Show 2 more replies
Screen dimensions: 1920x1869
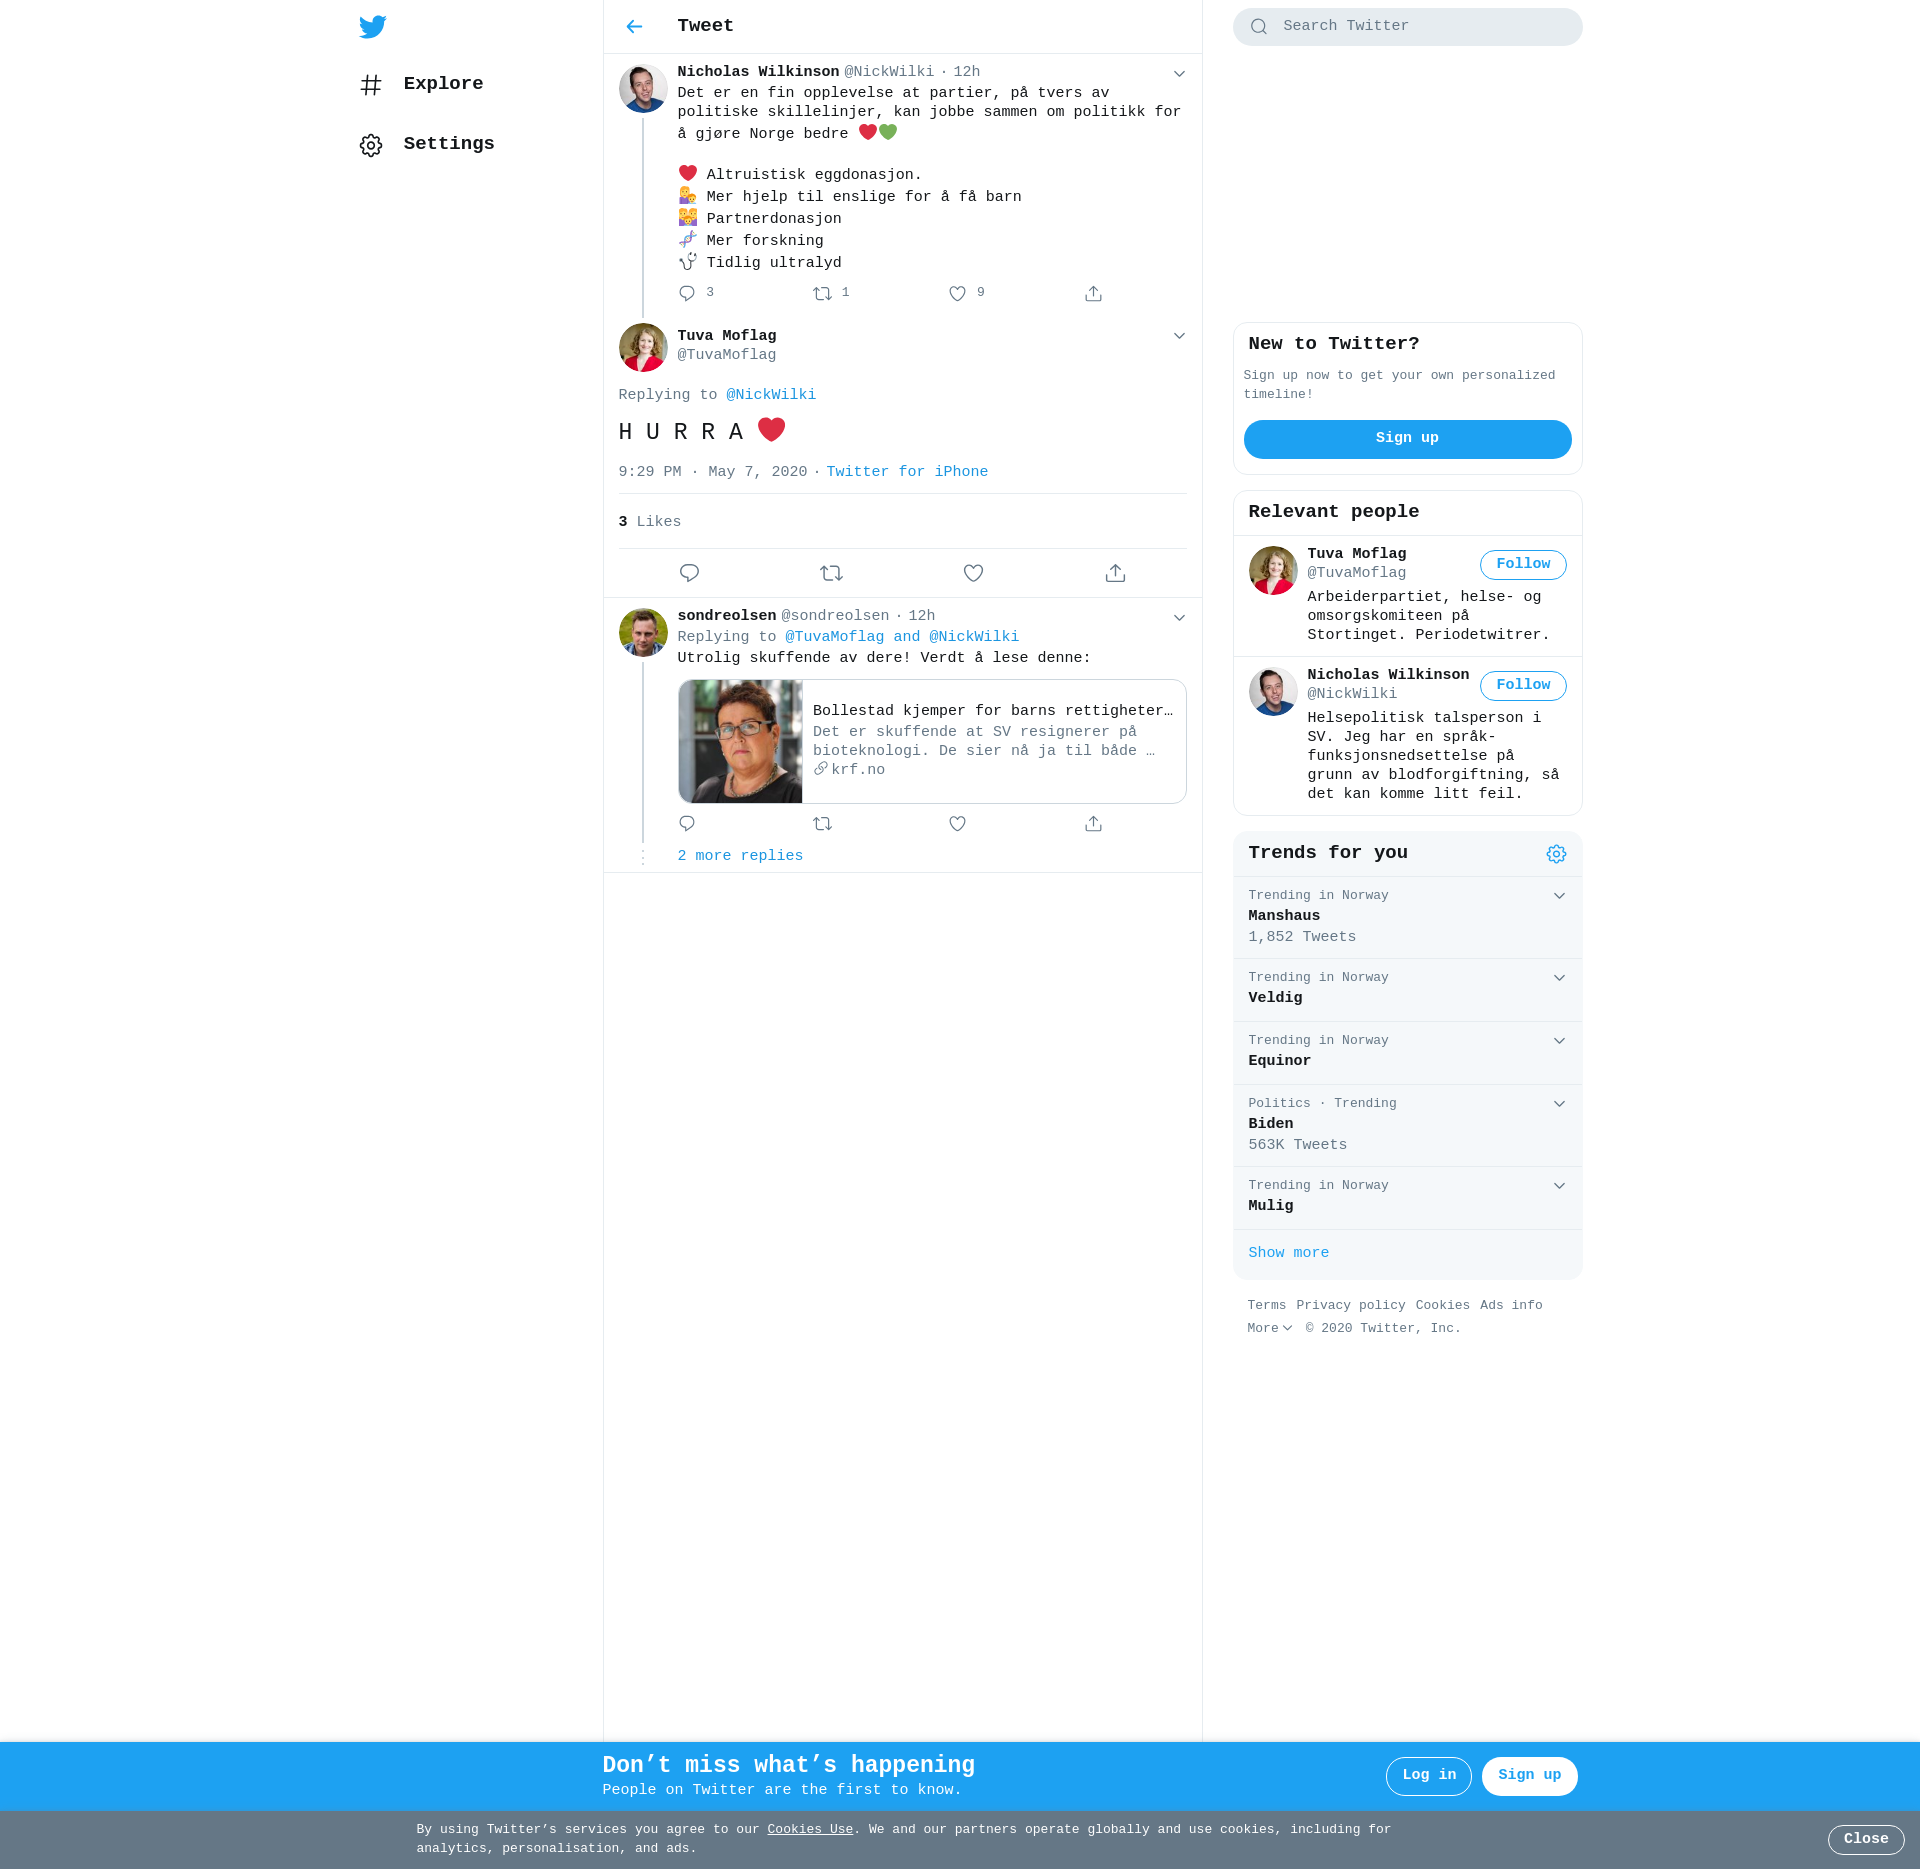click(x=740, y=856)
